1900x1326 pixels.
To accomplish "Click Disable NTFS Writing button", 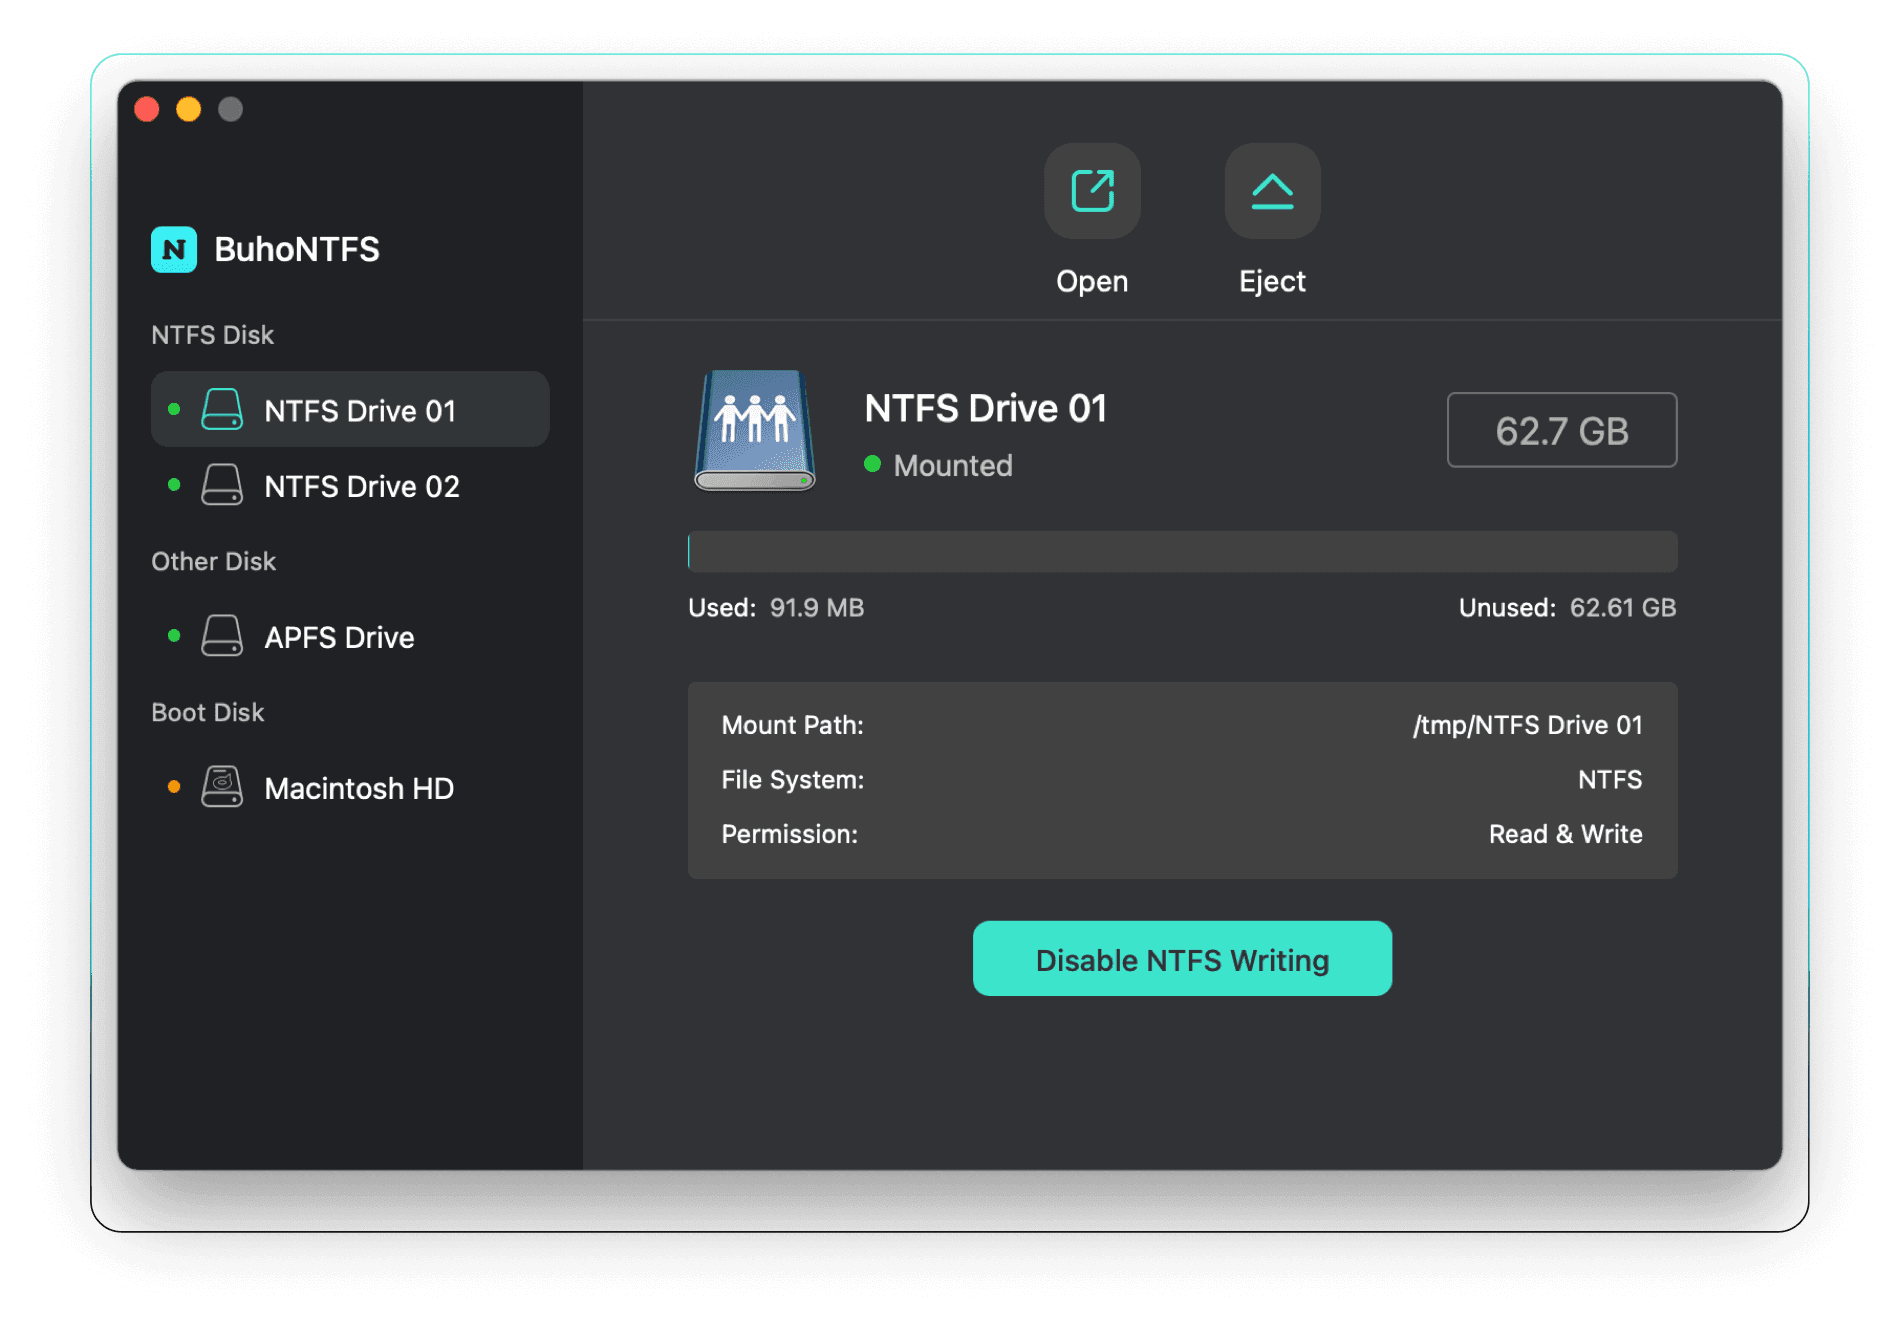I will [x=1182, y=958].
